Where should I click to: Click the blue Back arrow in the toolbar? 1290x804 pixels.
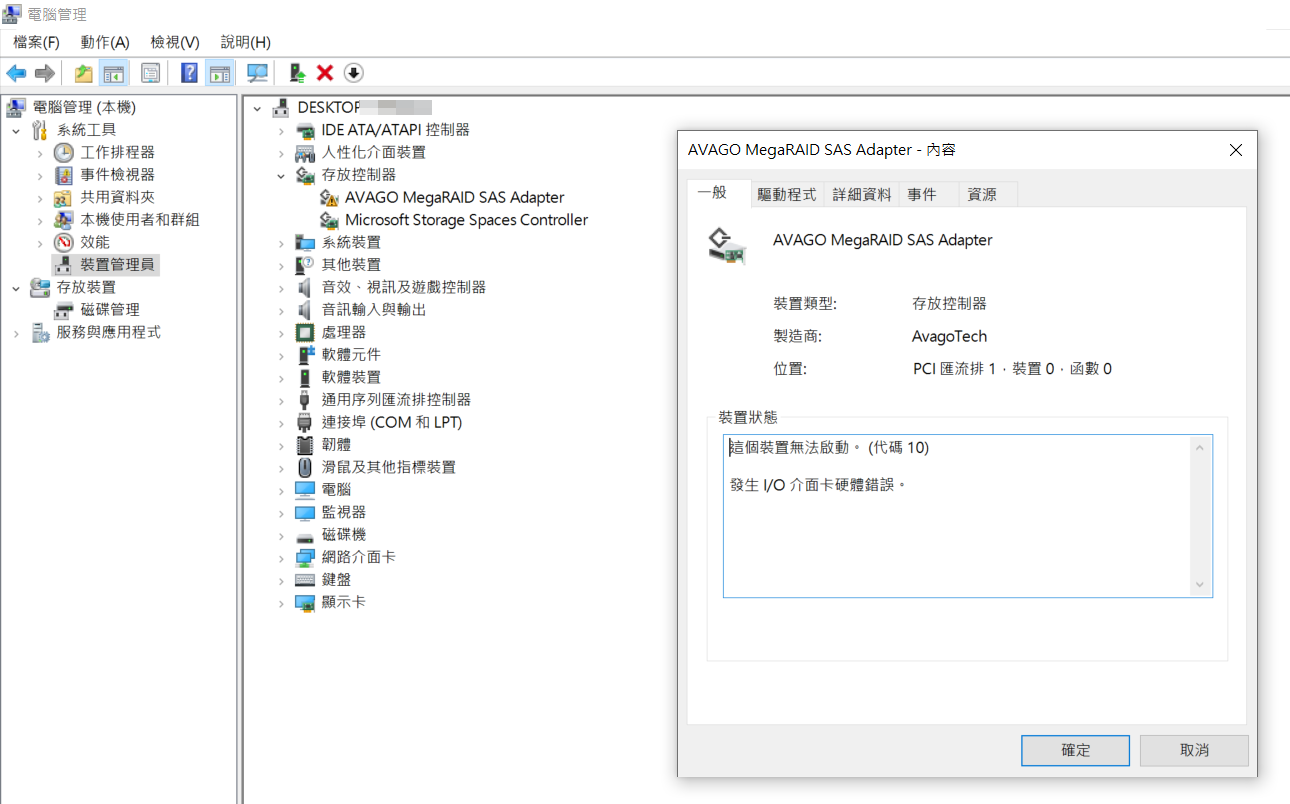(x=16, y=73)
